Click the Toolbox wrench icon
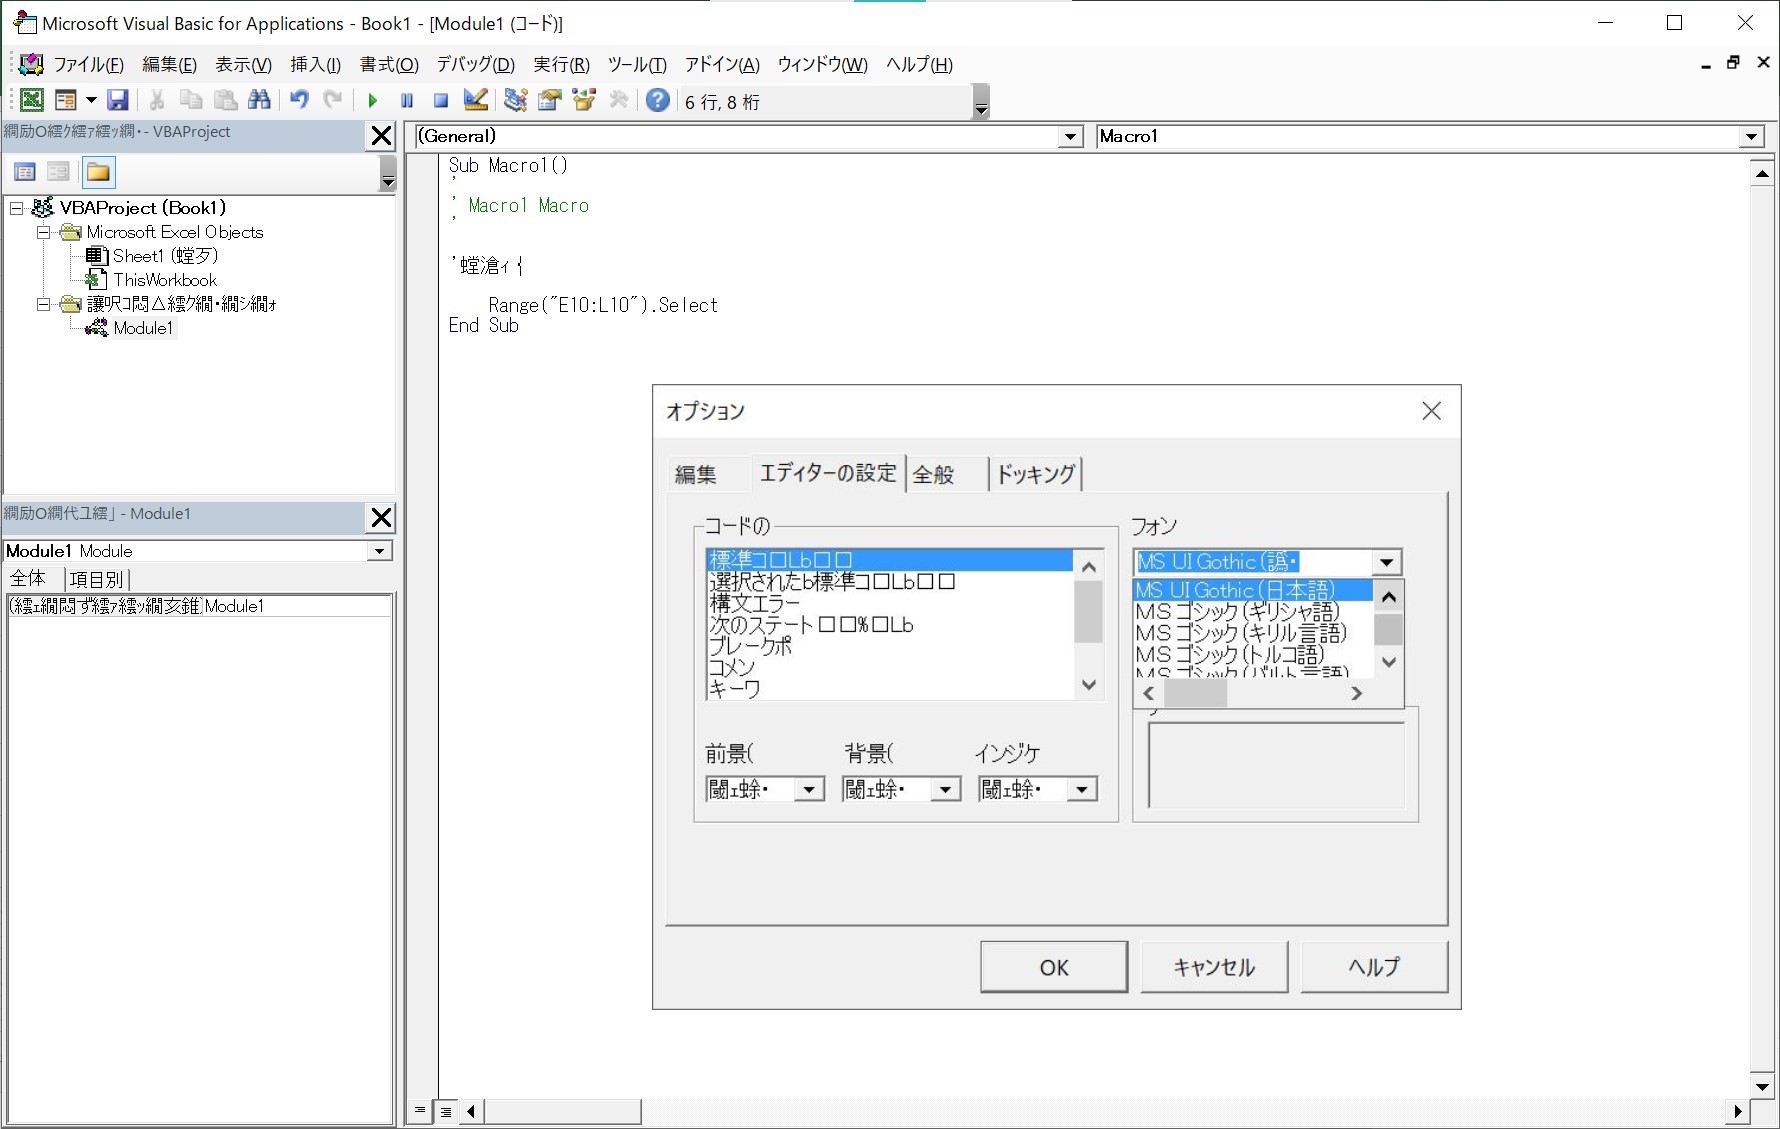Screen dimensions: 1780x1129 619,100
